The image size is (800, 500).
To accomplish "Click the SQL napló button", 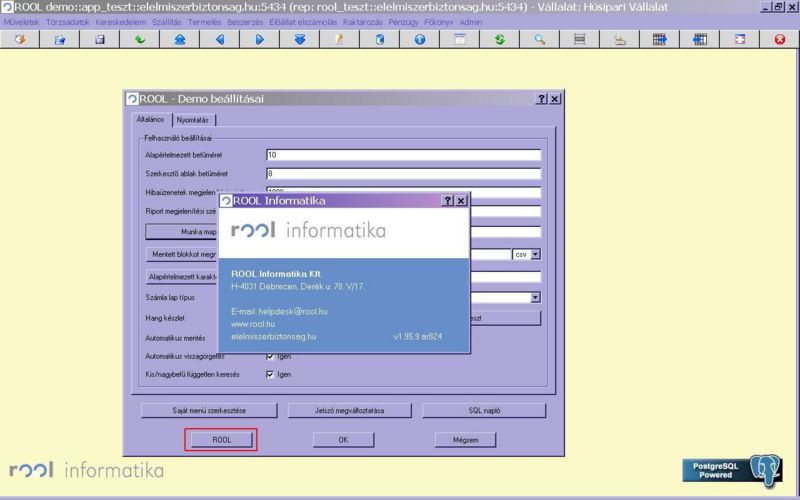I will [484, 410].
